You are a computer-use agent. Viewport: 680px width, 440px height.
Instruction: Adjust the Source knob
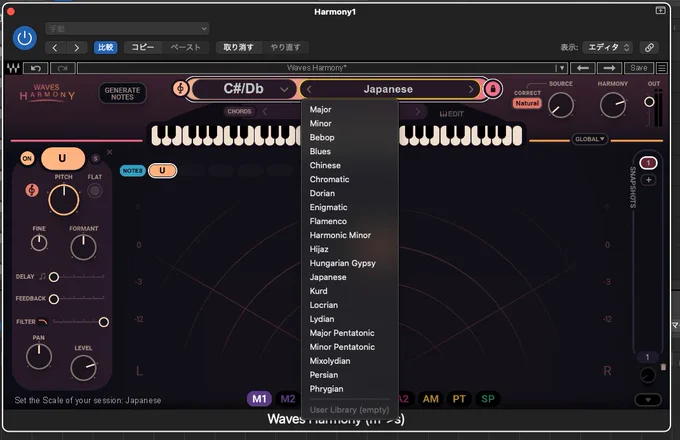(x=560, y=105)
